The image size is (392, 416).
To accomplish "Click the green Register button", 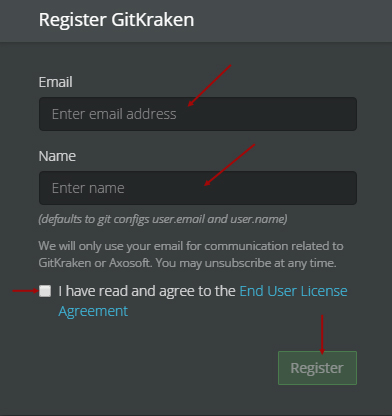I will [317, 368].
